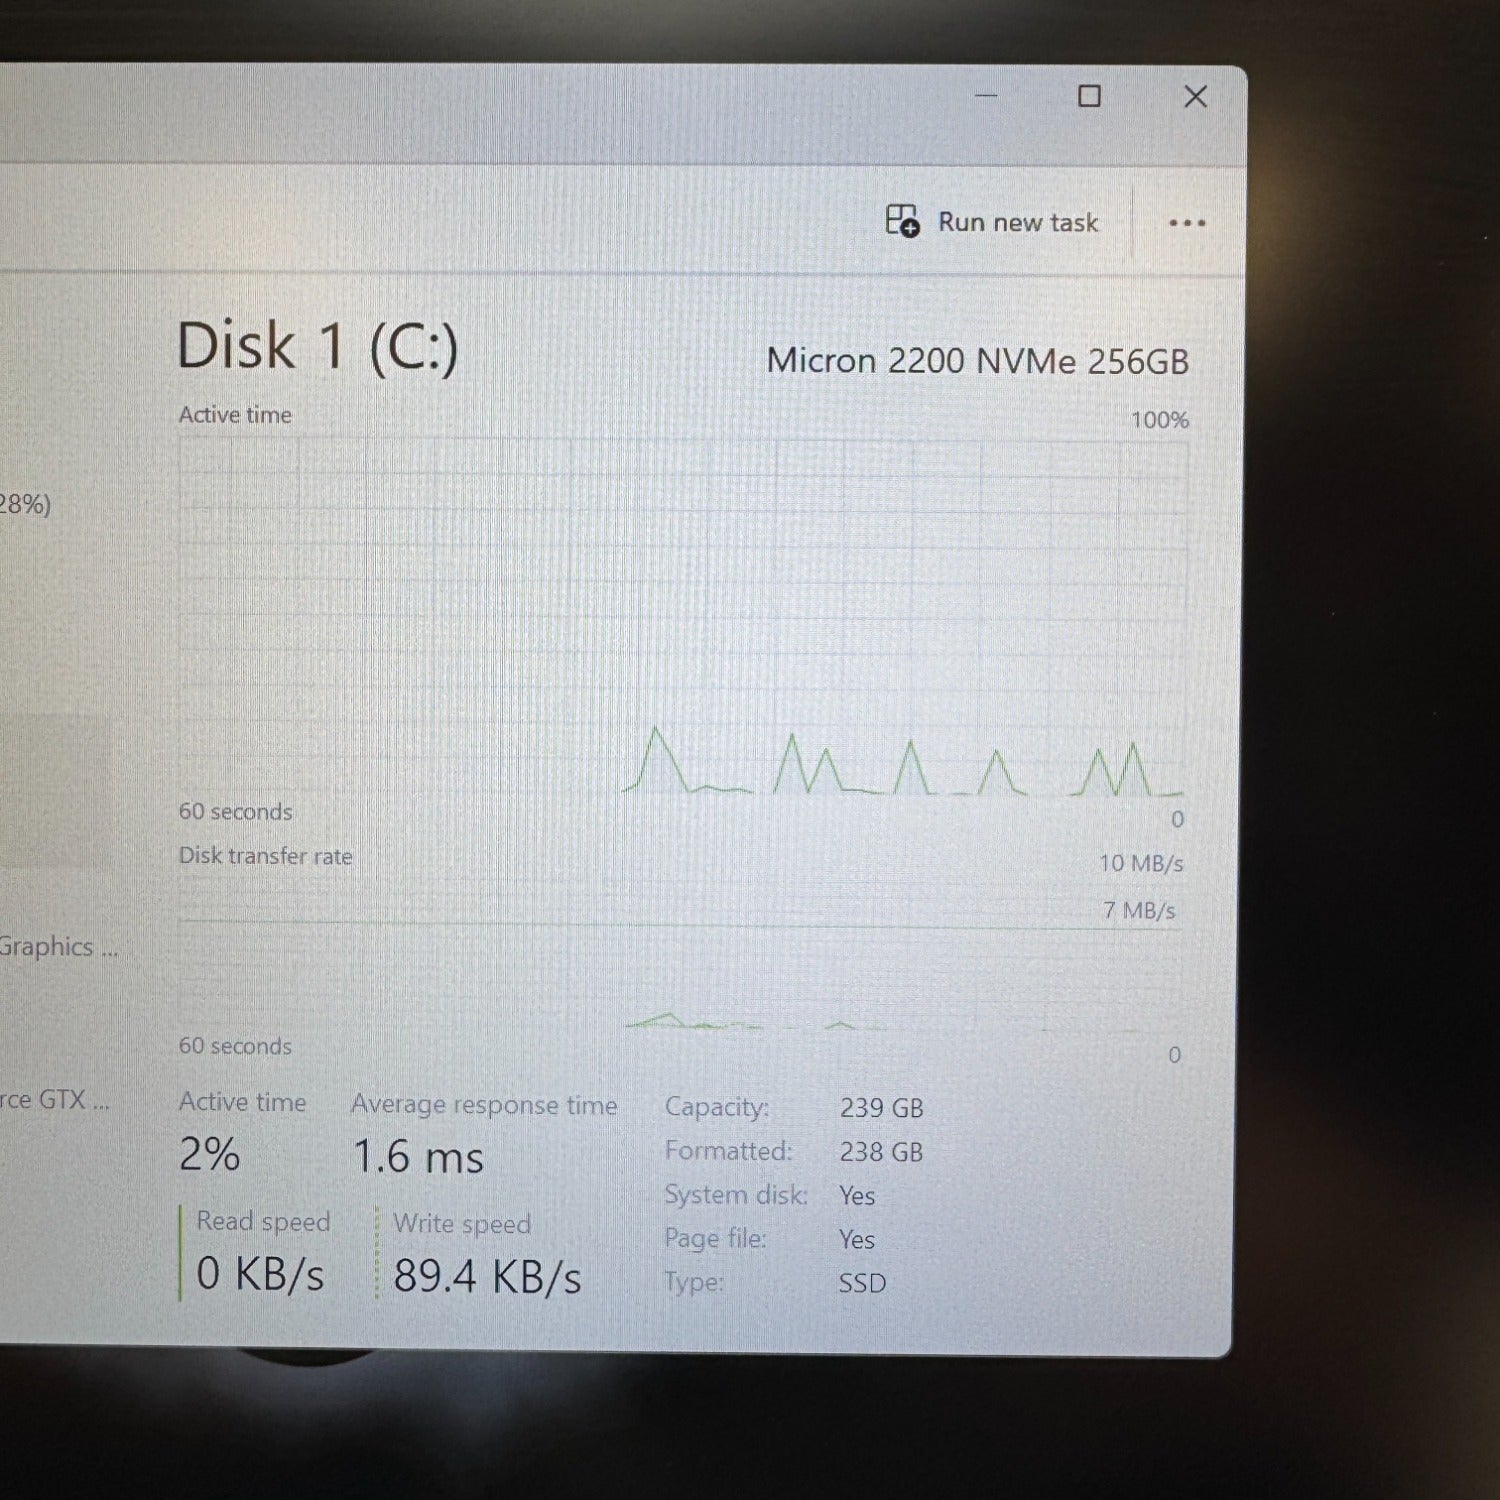Viewport: 1500px width, 1500px height.
Task: Open the three-dot more options menu
Action: (x=1187, y=223)
